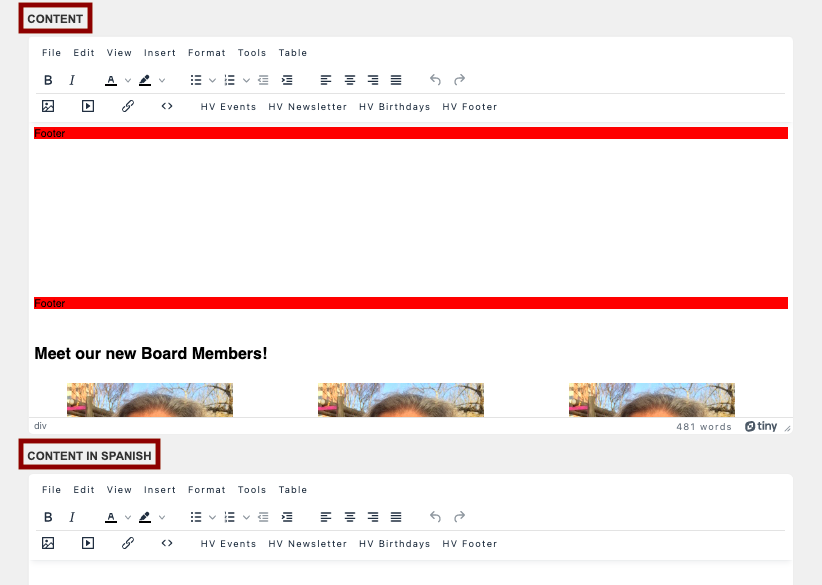Open source code view in Content editor
The image size is (822, 585).
pyautogui.click(x=167, y=106)
